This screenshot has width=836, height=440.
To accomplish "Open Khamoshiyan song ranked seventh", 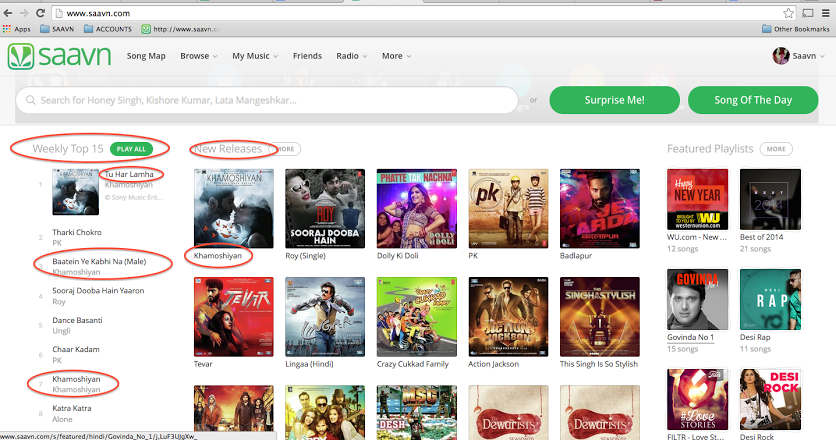I will pyautogui.click(x=76, y=379).
